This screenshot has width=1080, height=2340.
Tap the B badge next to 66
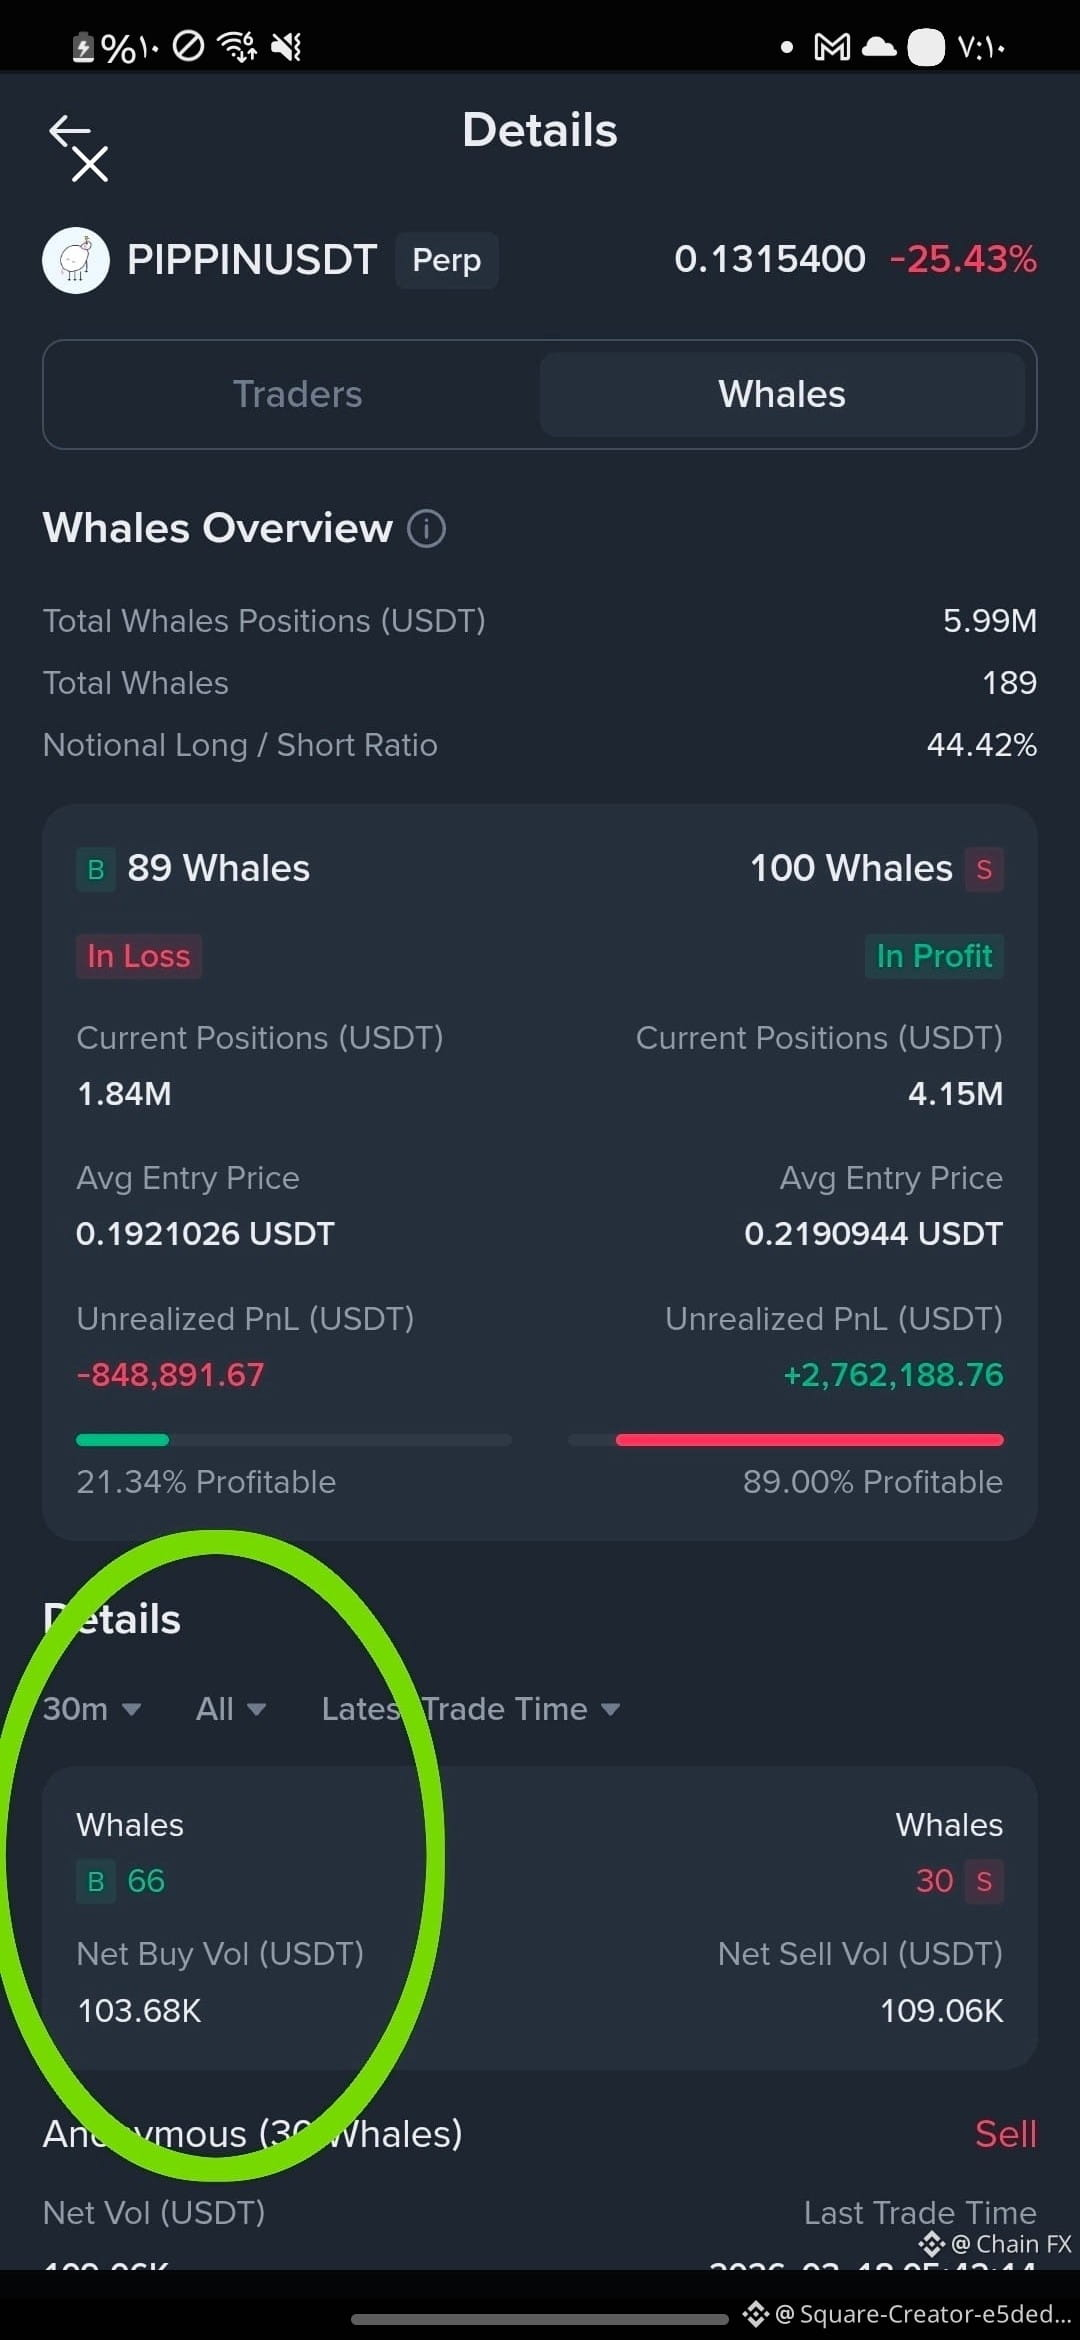coord(96,1881)
